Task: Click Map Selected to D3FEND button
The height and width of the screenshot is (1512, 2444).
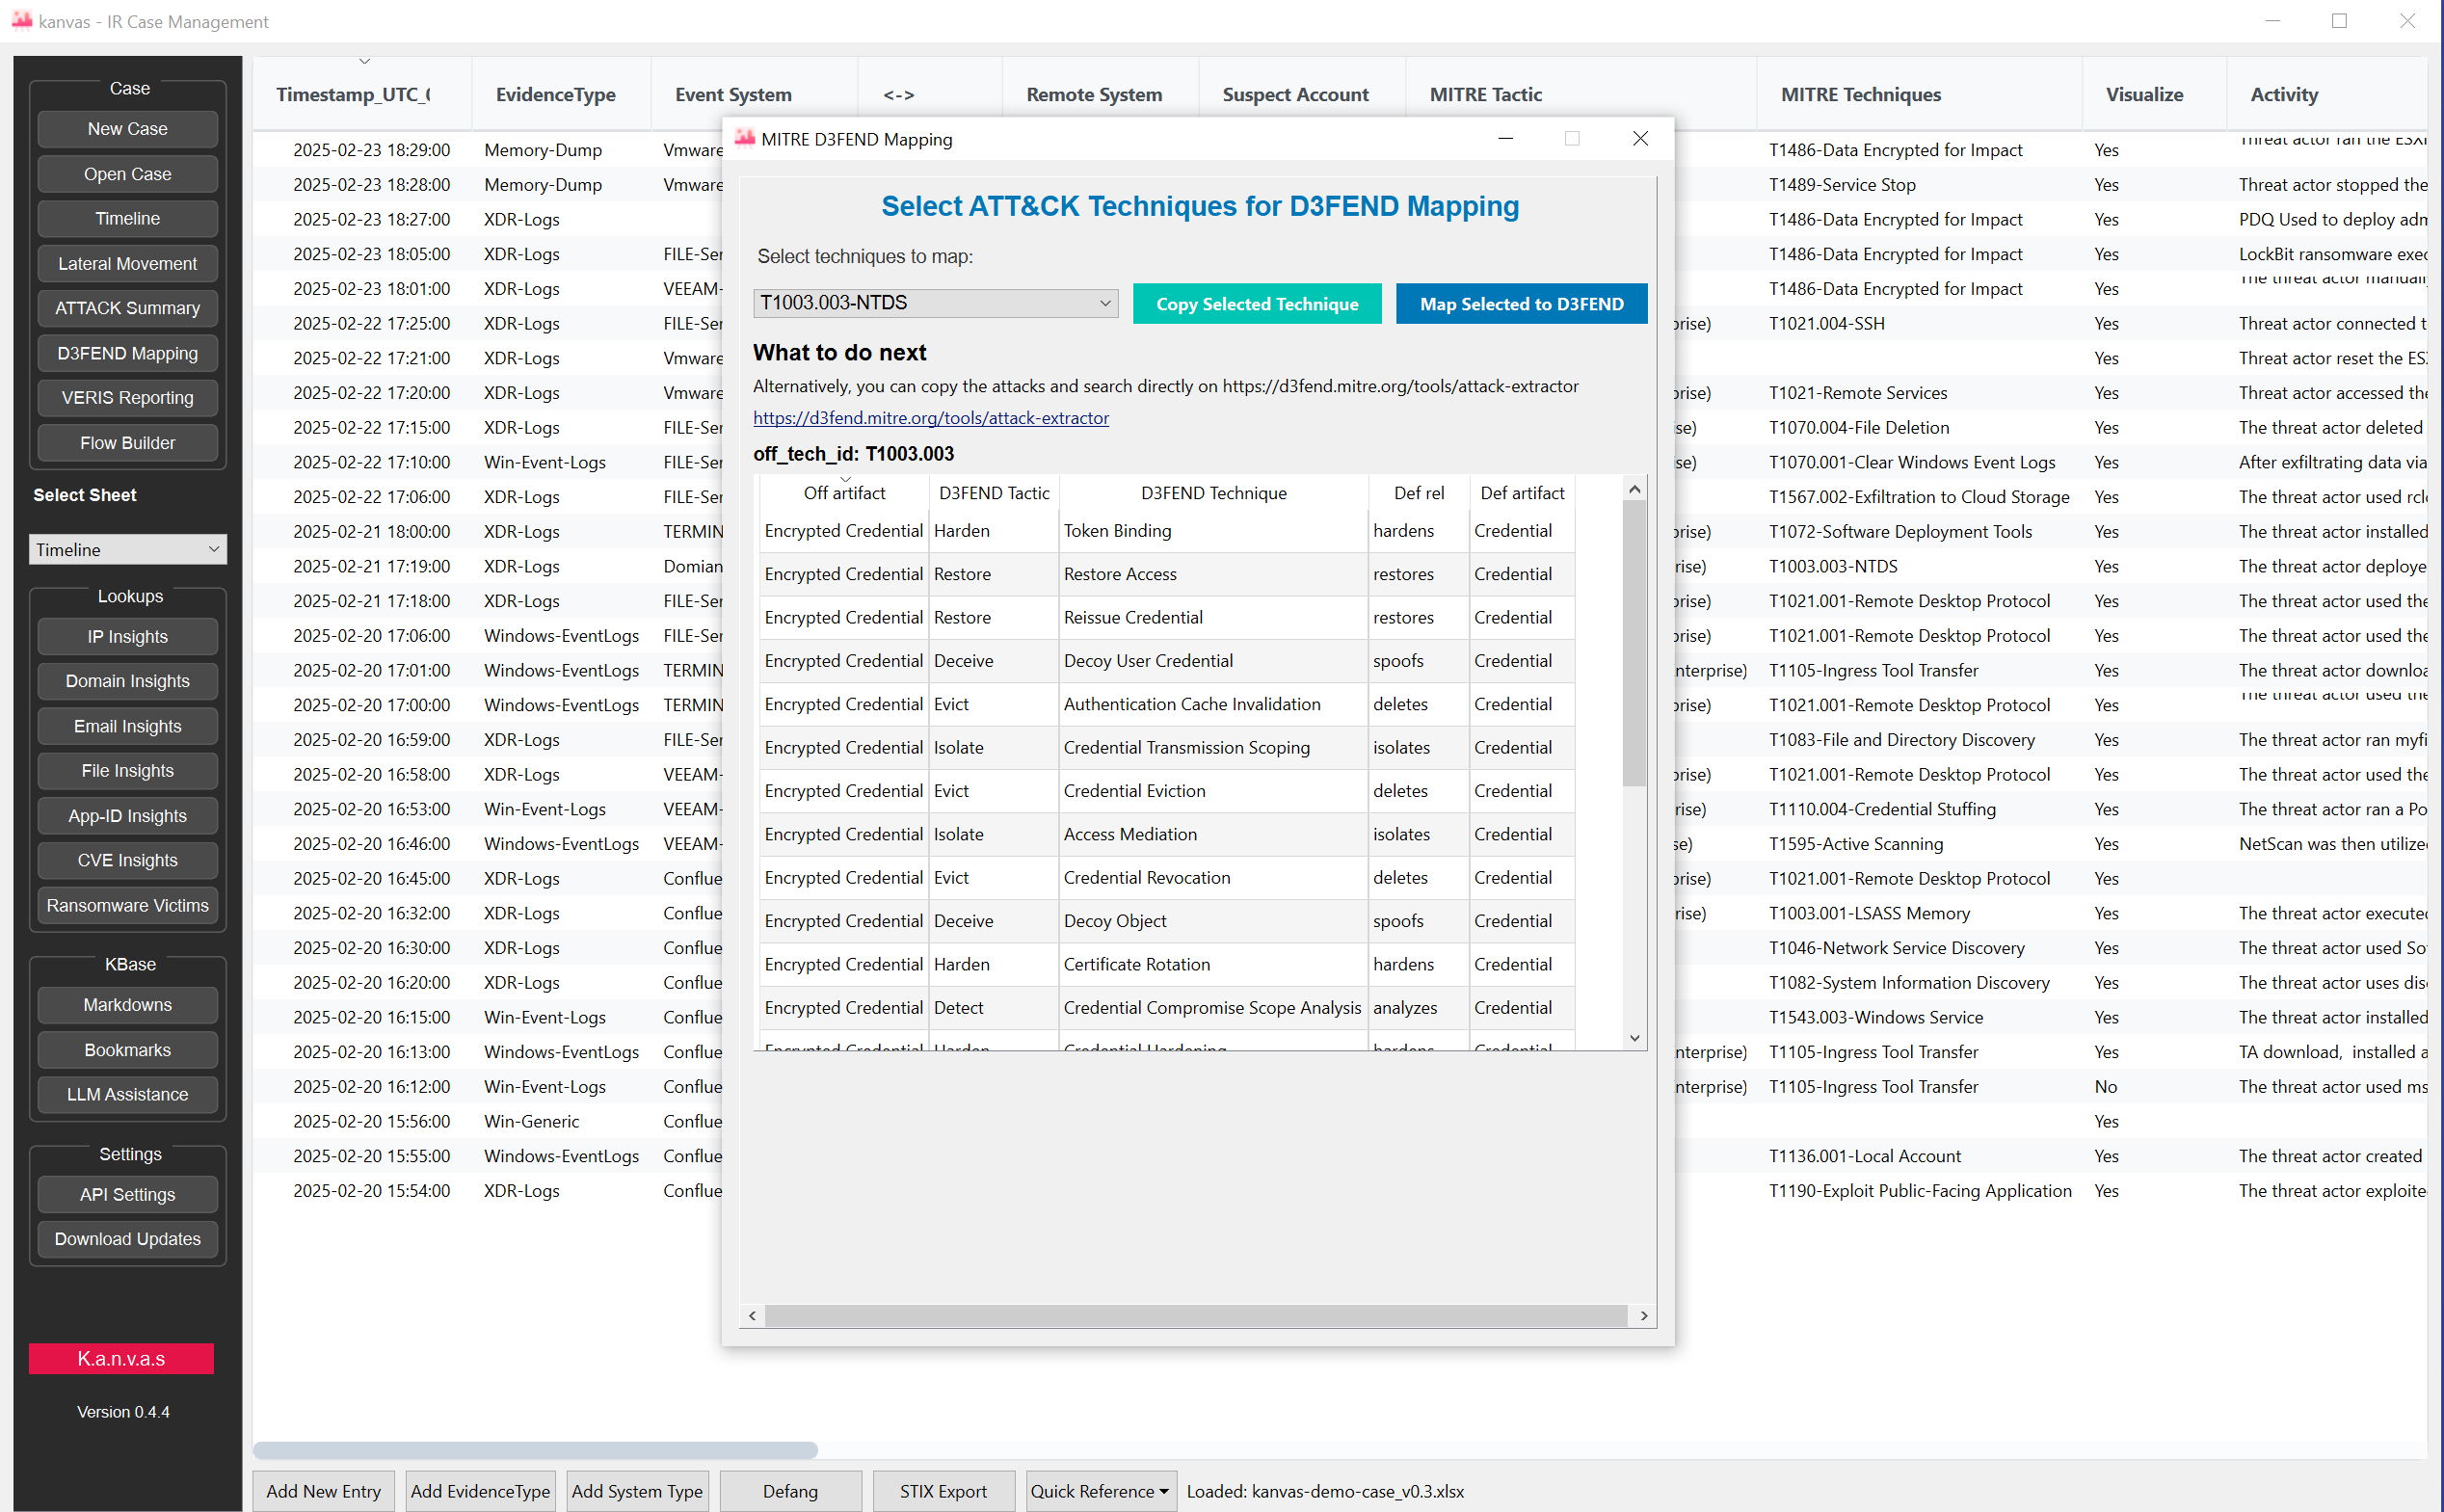Action: click(x=1520, y=304)
